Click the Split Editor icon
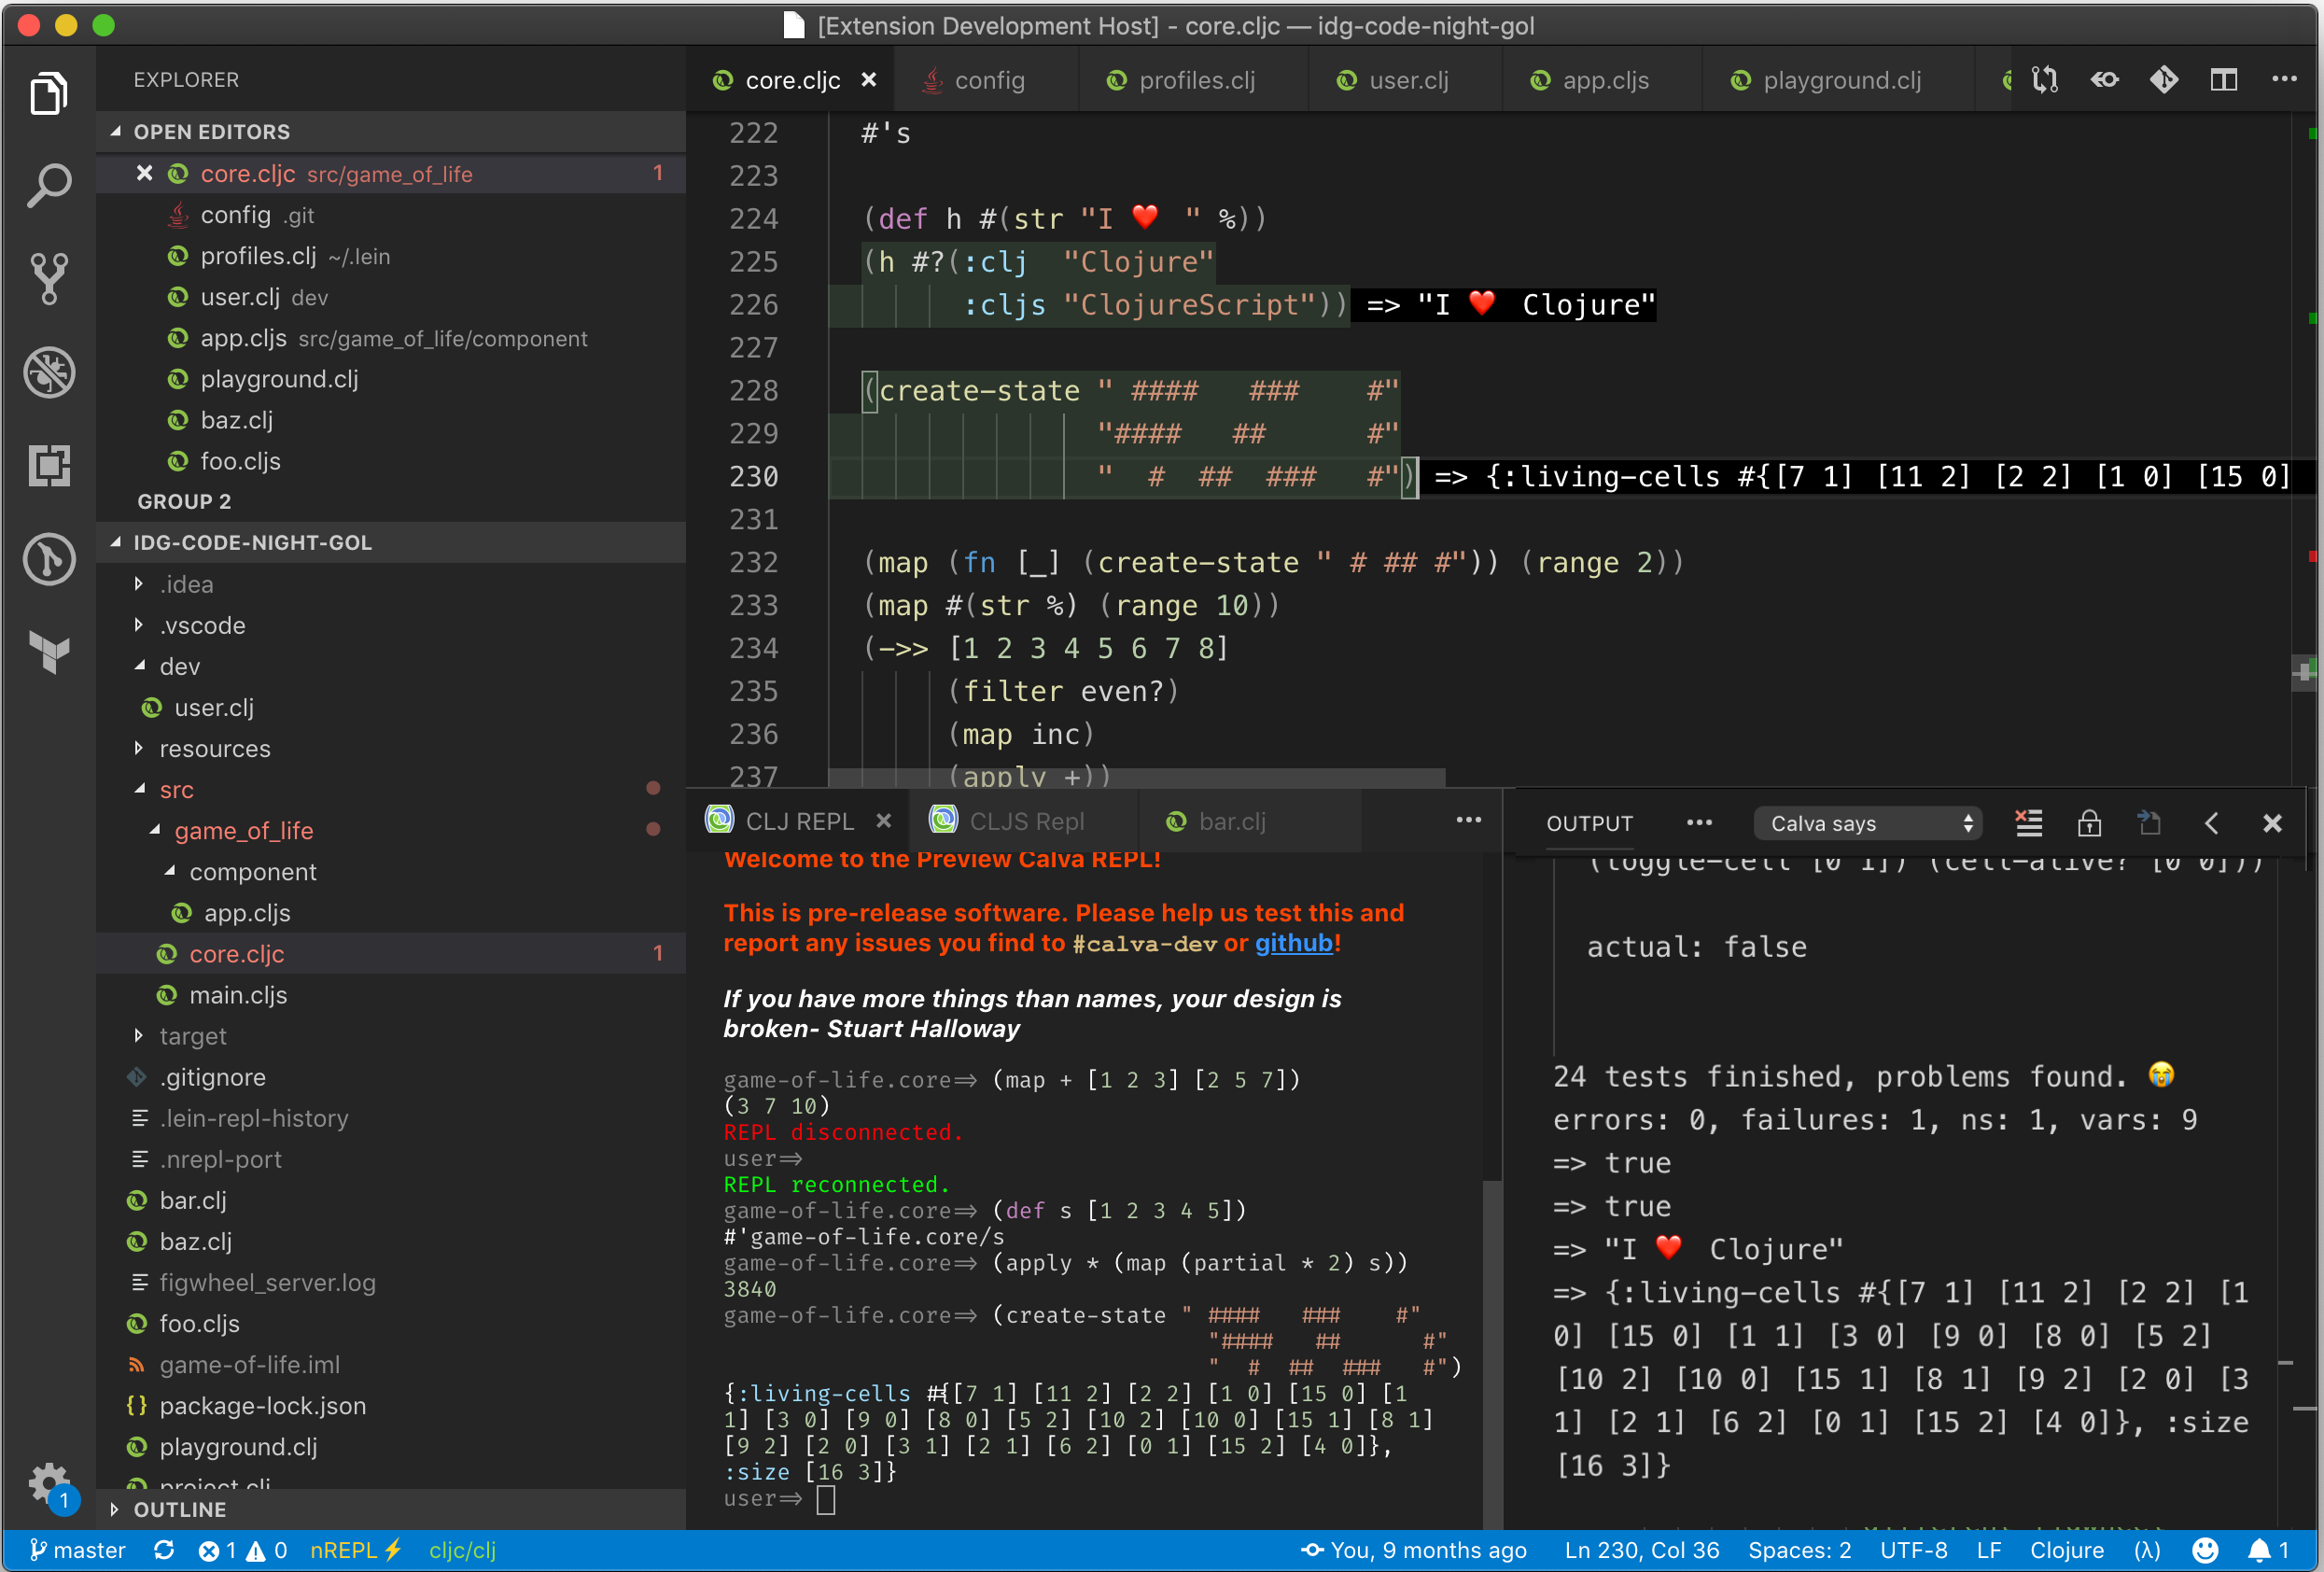Screen dimensions: 2324x1572 click(x=2223, y=80)
